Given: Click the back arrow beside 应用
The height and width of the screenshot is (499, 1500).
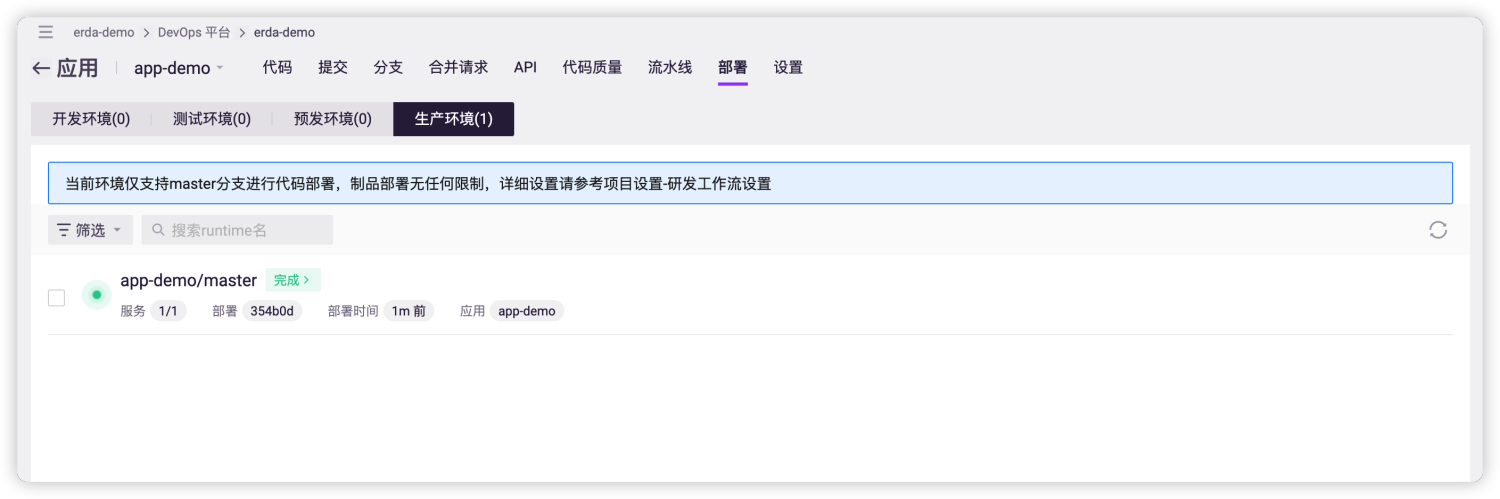Looking at the screenshot, I should click(x=41, y=68).
